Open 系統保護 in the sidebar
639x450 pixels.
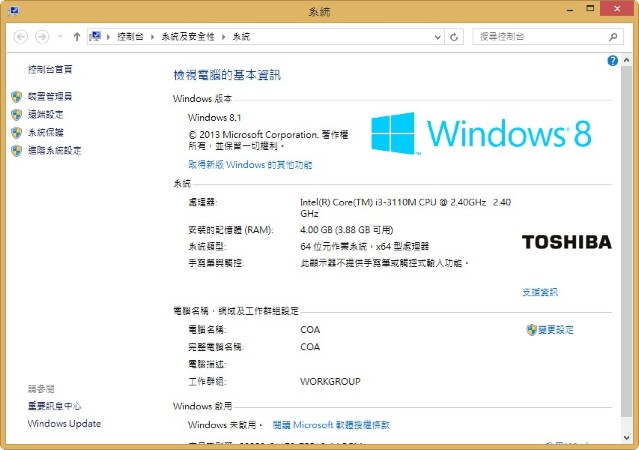[45, 132]
